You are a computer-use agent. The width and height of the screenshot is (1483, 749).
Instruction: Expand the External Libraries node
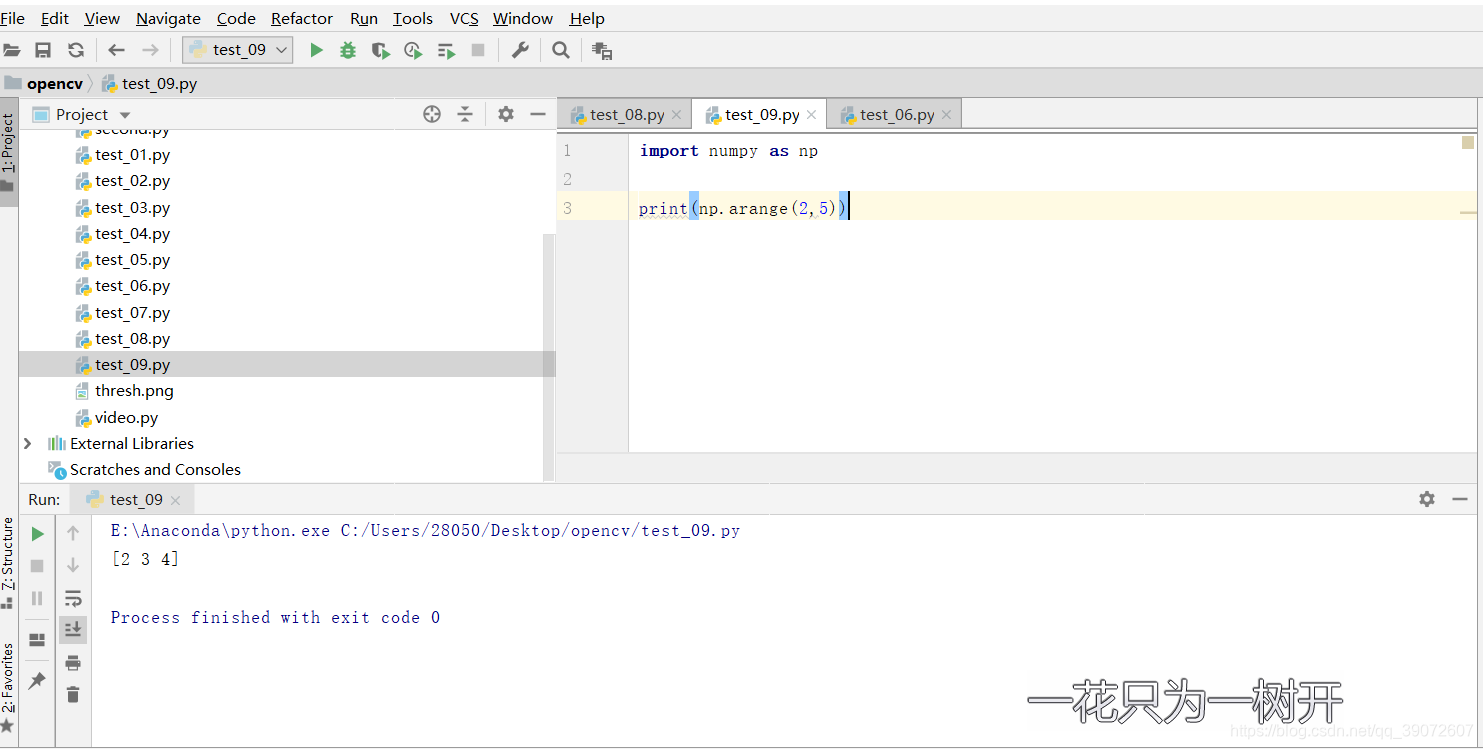click(x=27, y=443)
